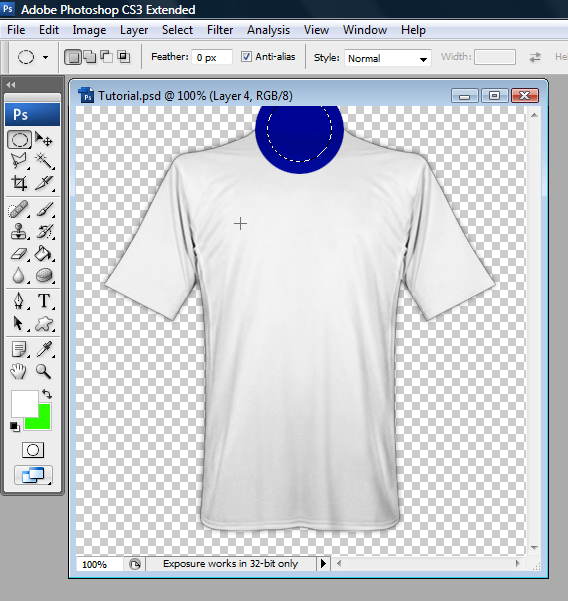Image resolution: width=568 pixels, height=601 pixels.
Task: Select the Clone Stamp tool
Action: pos(19,232)
